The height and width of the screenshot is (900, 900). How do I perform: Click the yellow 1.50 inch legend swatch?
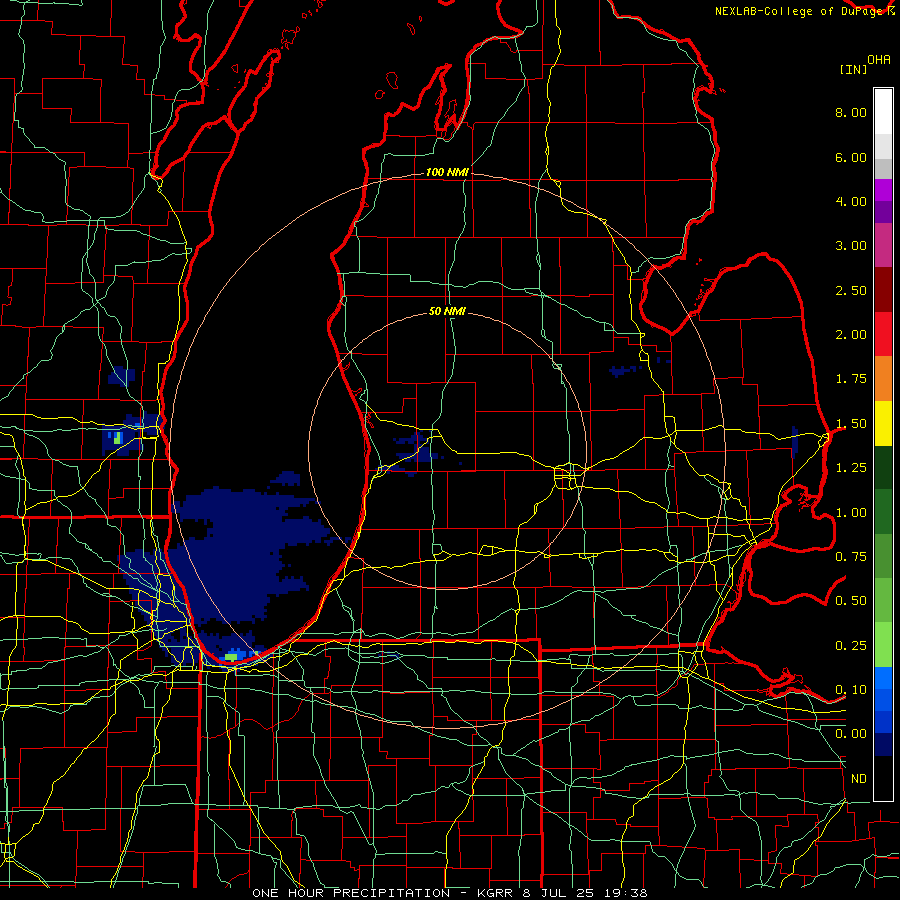pos(883,423)
